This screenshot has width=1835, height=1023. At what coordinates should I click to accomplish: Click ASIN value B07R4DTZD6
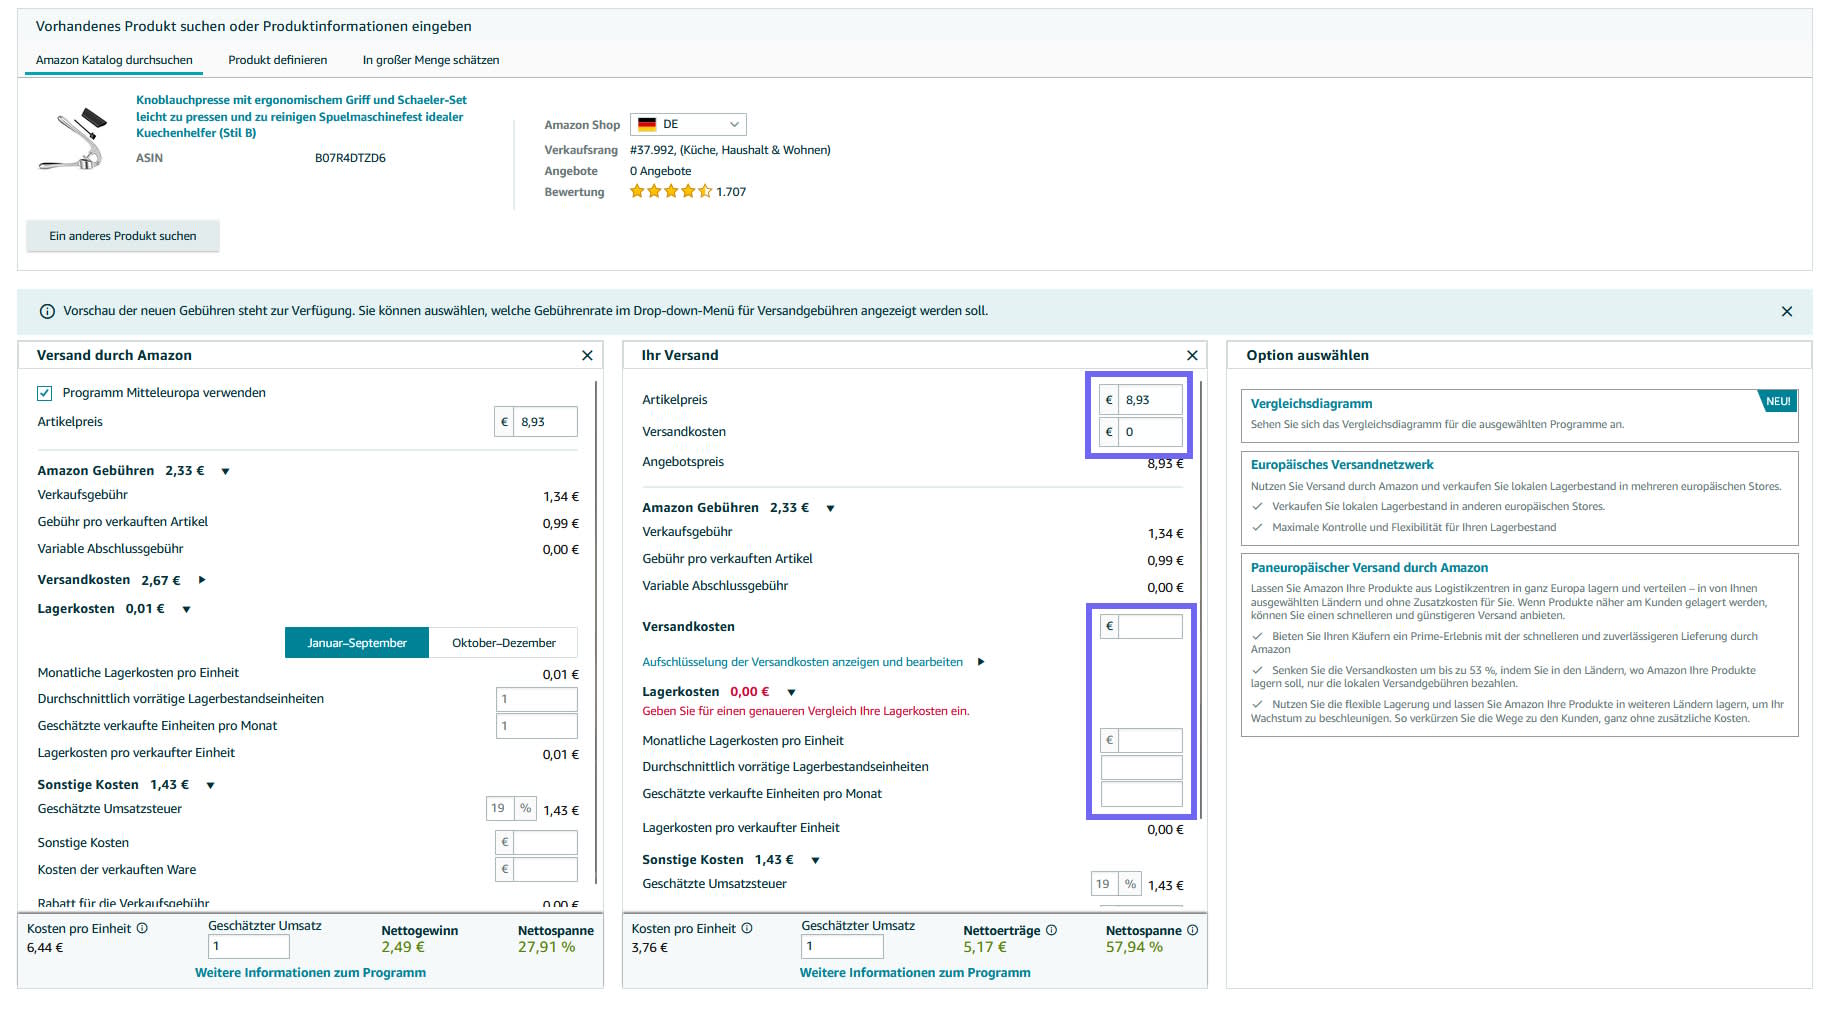(350, 158)
